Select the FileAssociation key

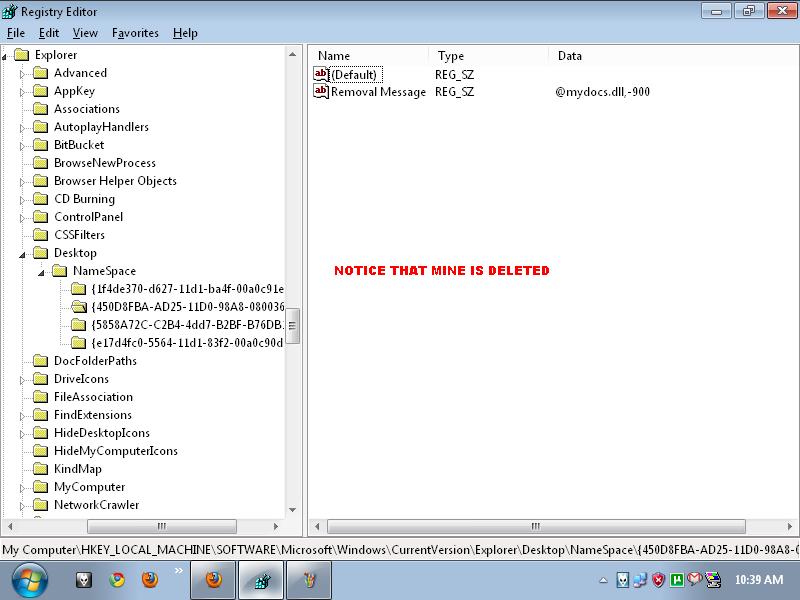click(x=93, y=397)
